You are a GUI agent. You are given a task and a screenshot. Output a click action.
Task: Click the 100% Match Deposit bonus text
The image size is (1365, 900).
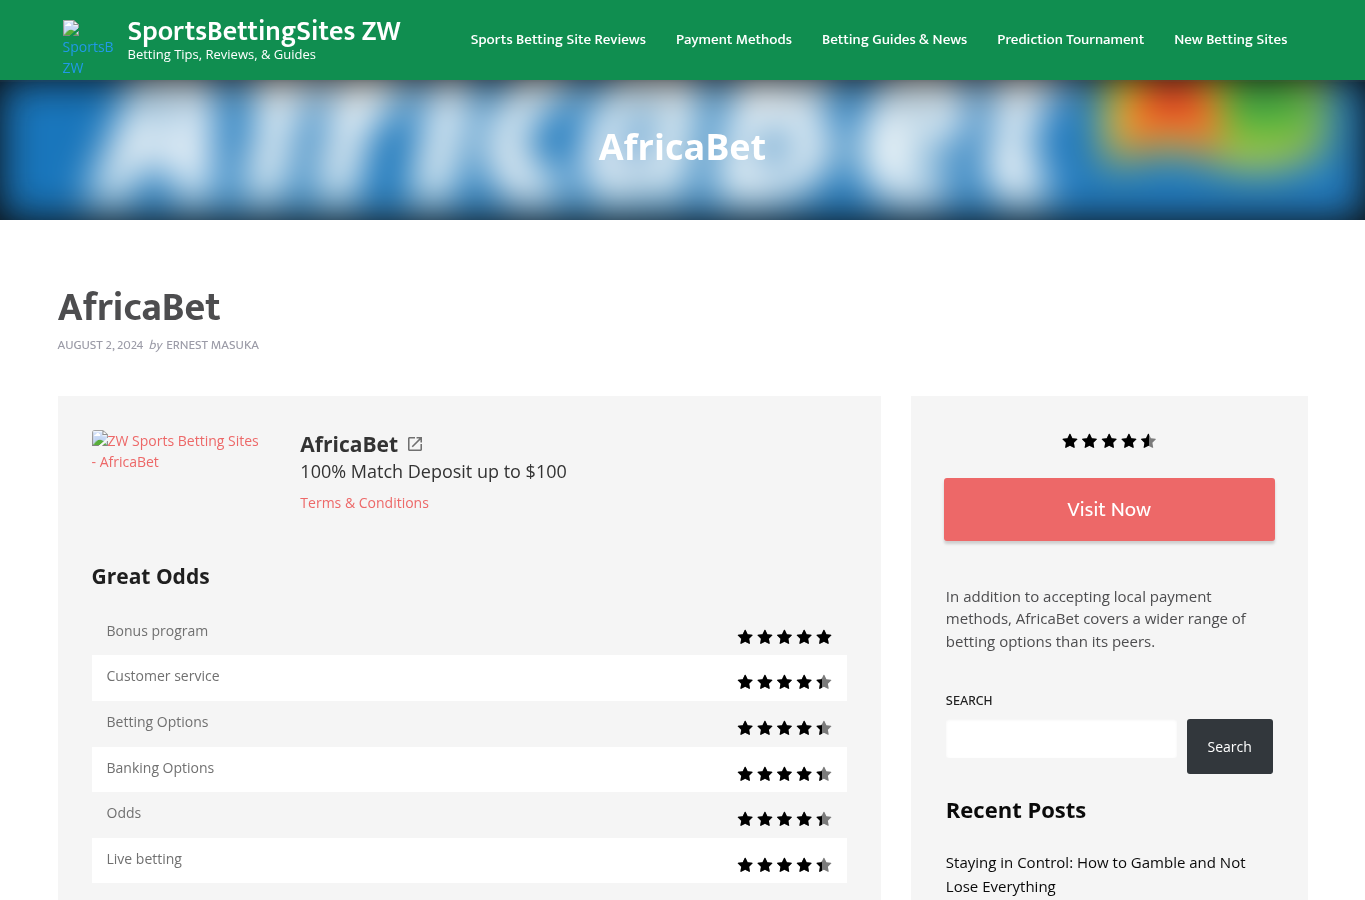(433, 471)
